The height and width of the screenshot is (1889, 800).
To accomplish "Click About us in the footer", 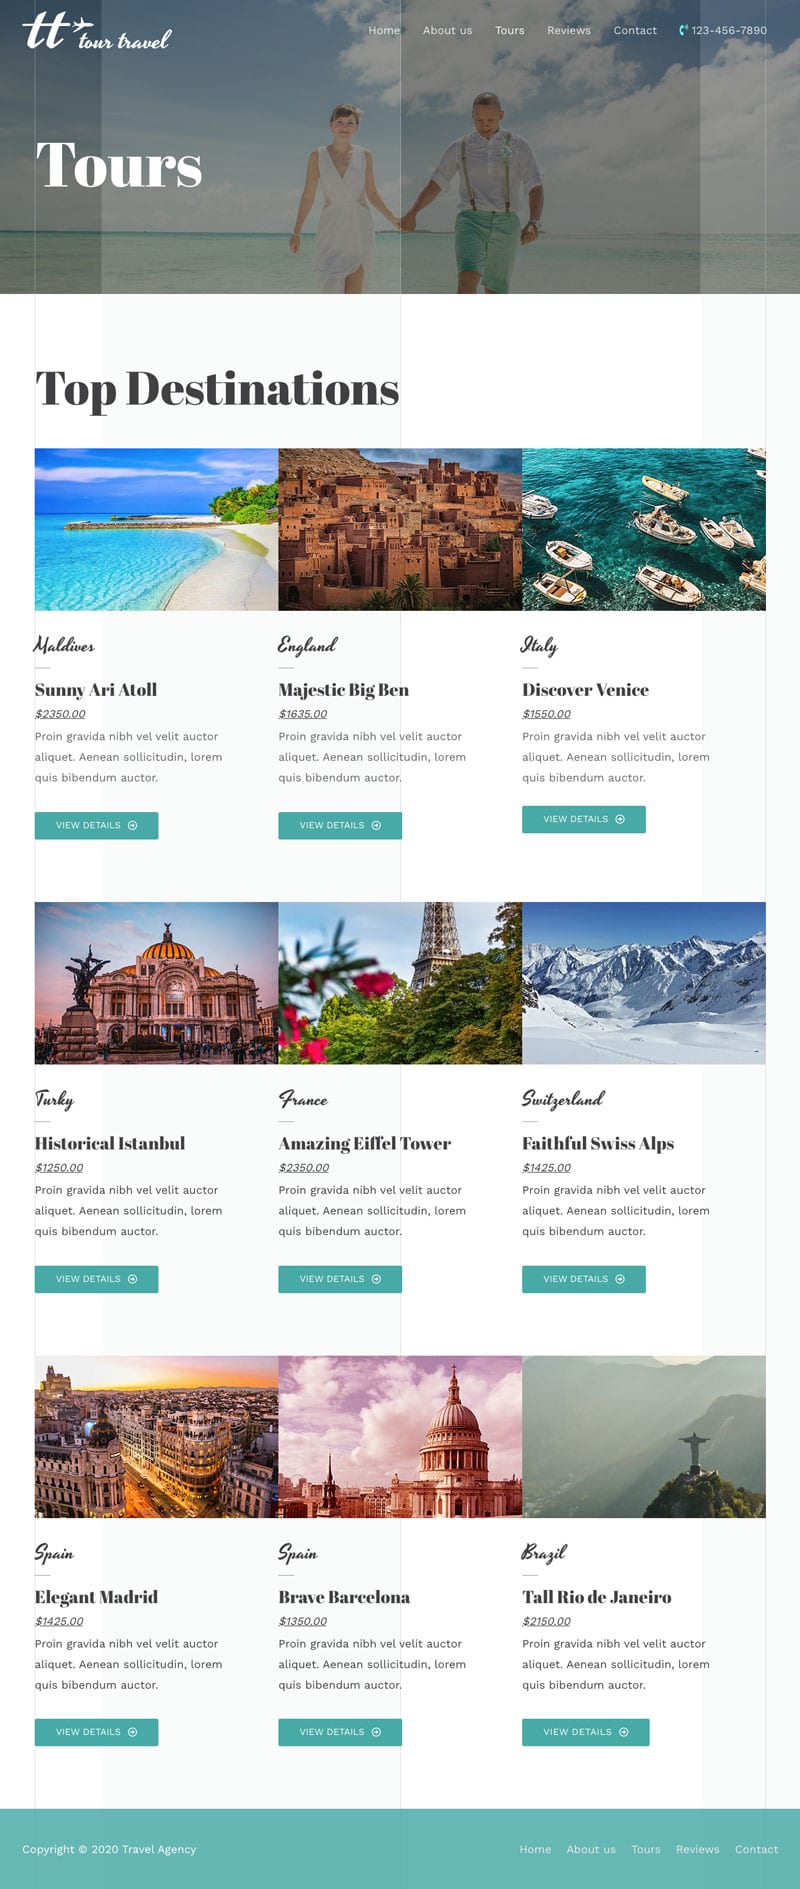I will (591, 1849).
